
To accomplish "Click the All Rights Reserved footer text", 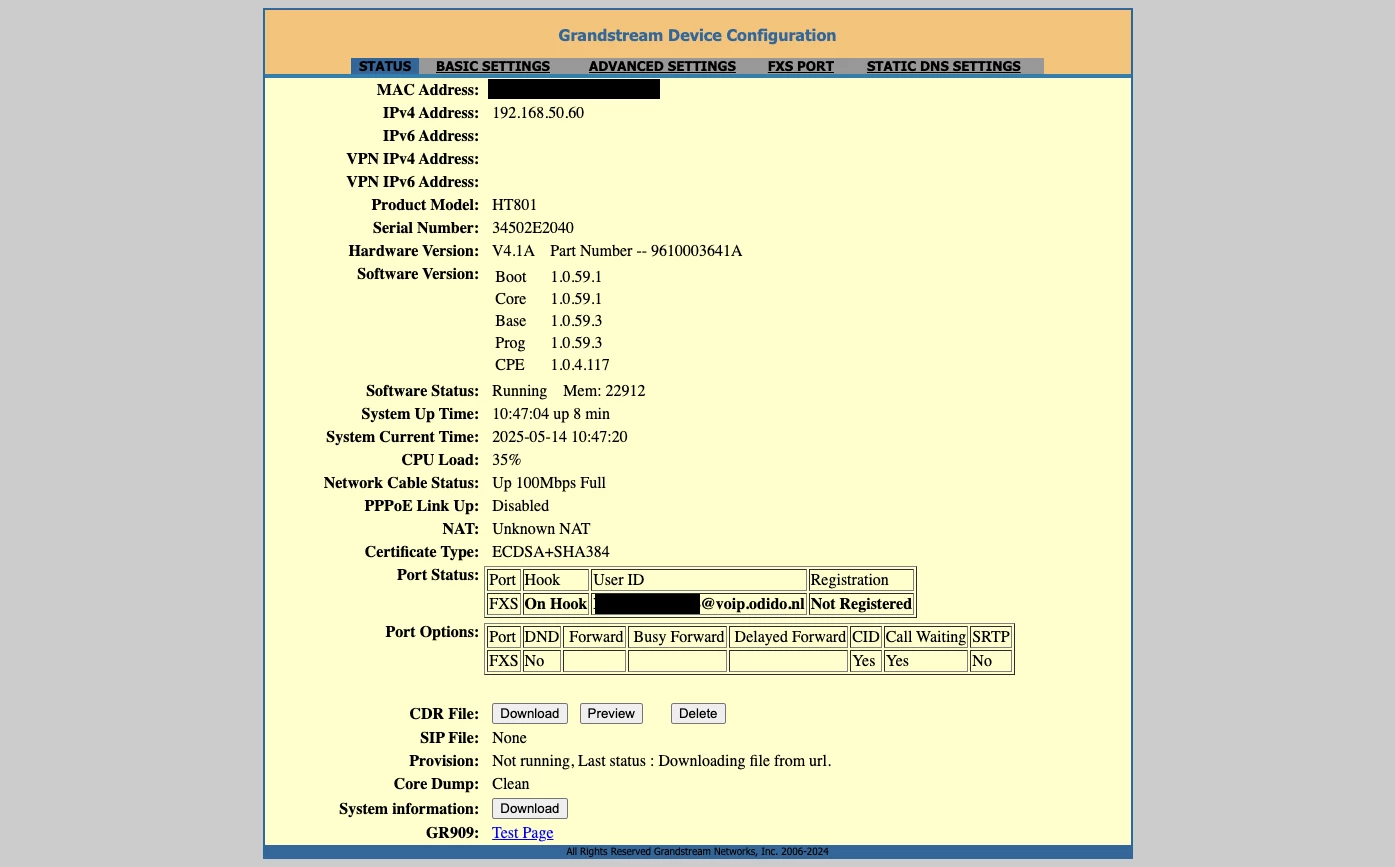I will click(x=697, y=852).
